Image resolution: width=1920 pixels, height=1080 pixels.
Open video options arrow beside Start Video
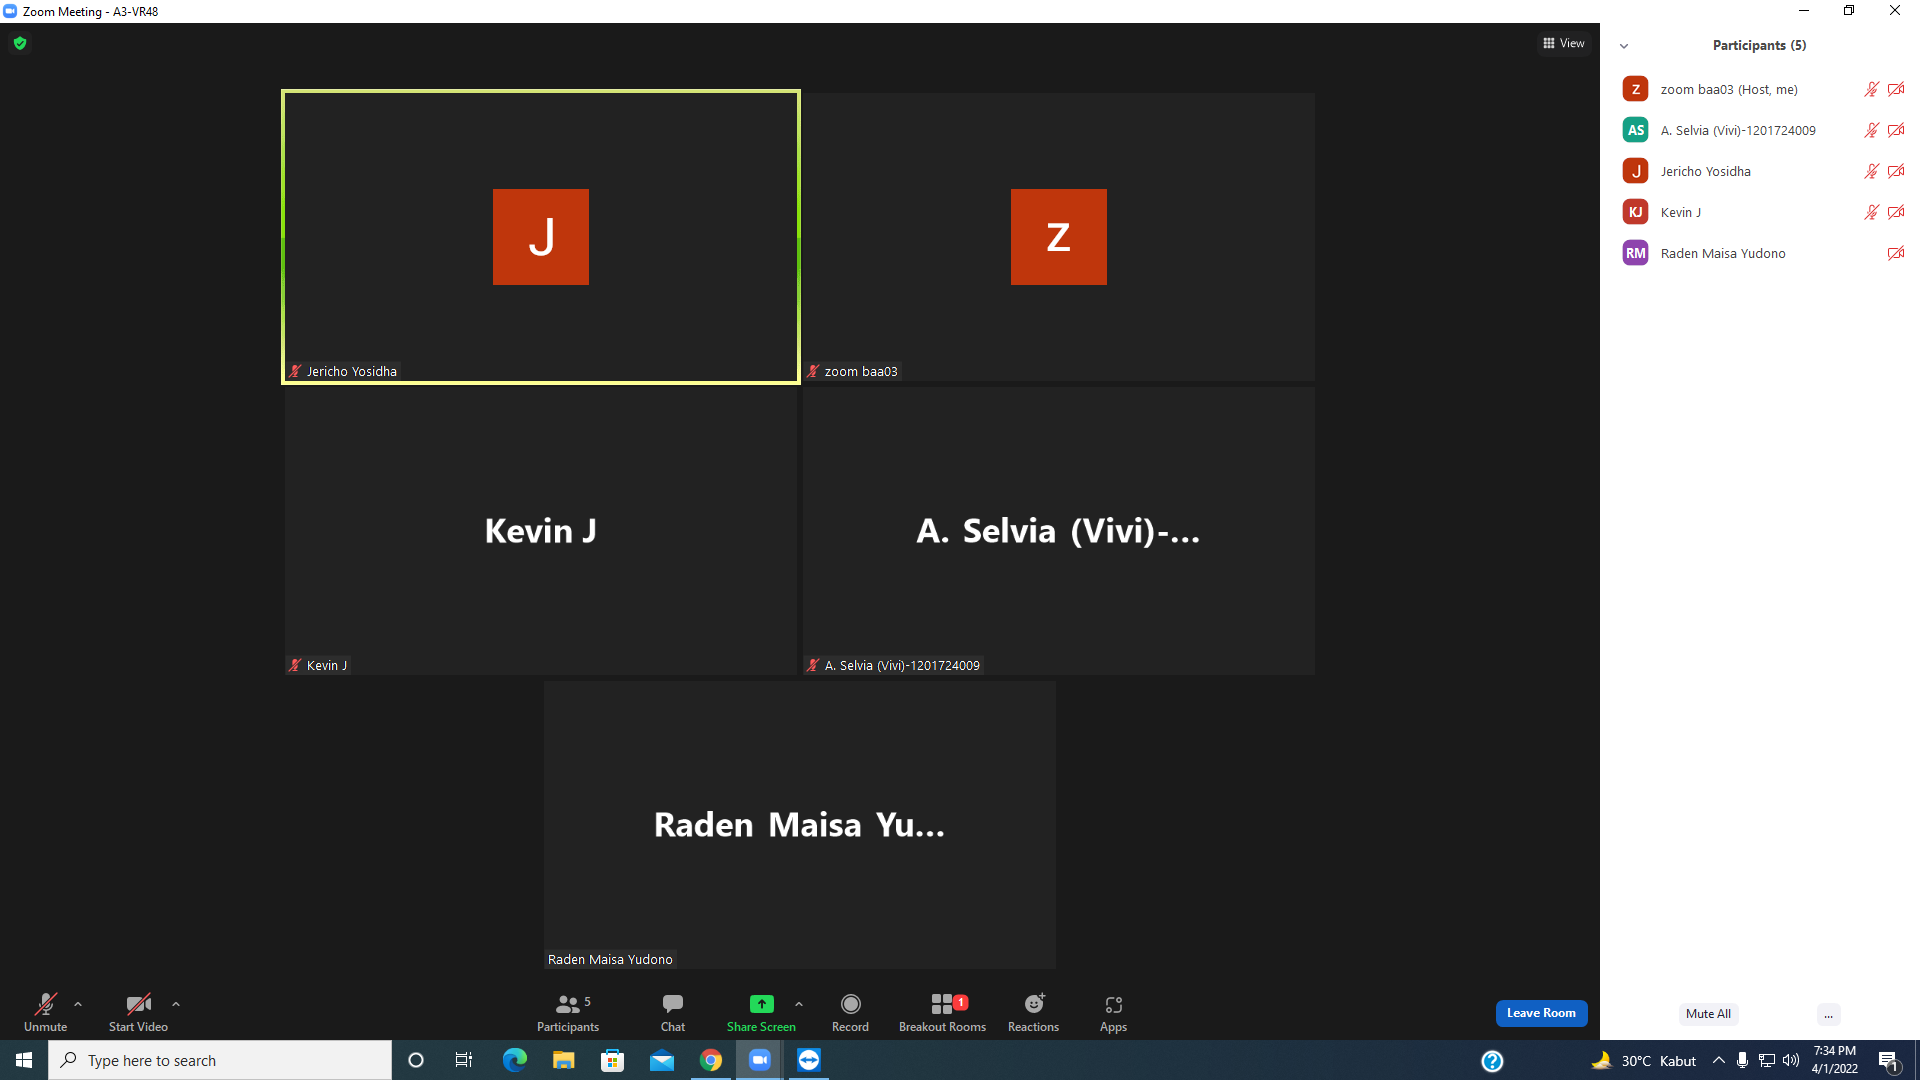176,1004
